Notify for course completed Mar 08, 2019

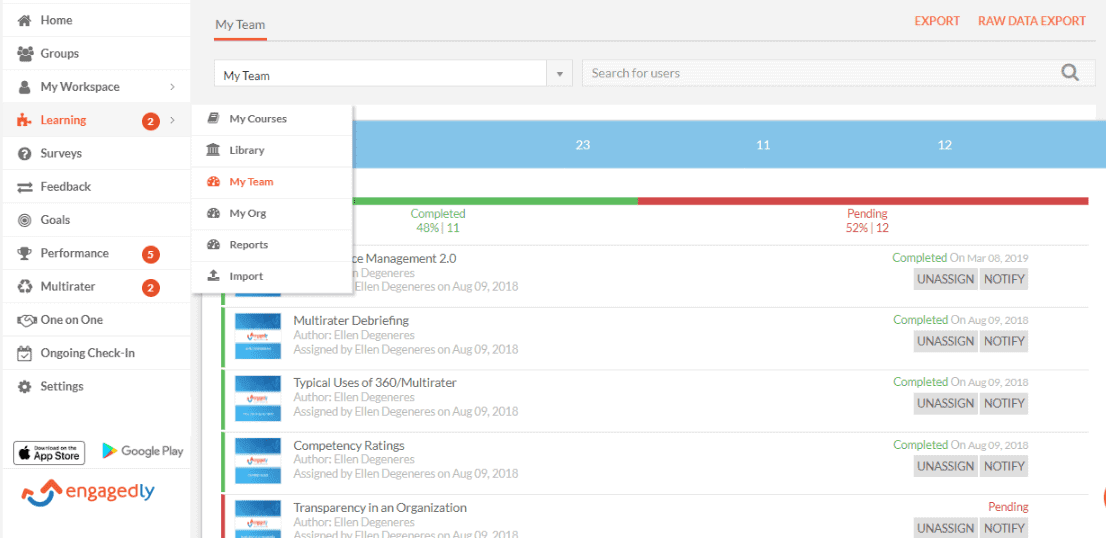pos(1004,279)
